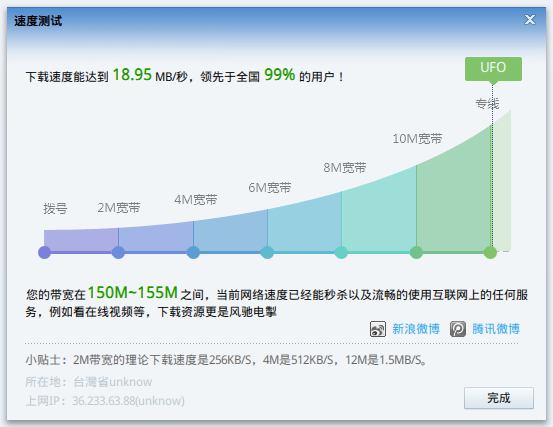553x427 pixels.
Task: Click the Sina Weibo share icon
Action: pyautogui.click(x=378, y=329)
